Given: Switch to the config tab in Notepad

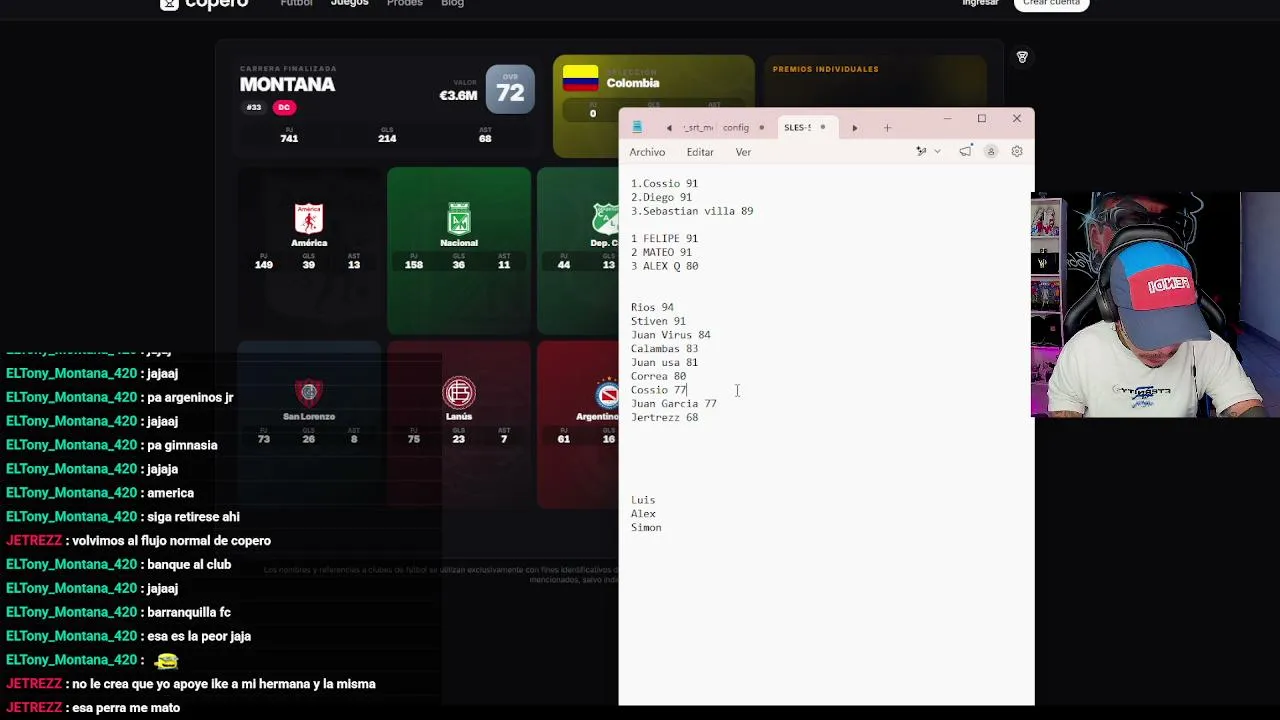Looking at the screenshot, I should point(736,128).
